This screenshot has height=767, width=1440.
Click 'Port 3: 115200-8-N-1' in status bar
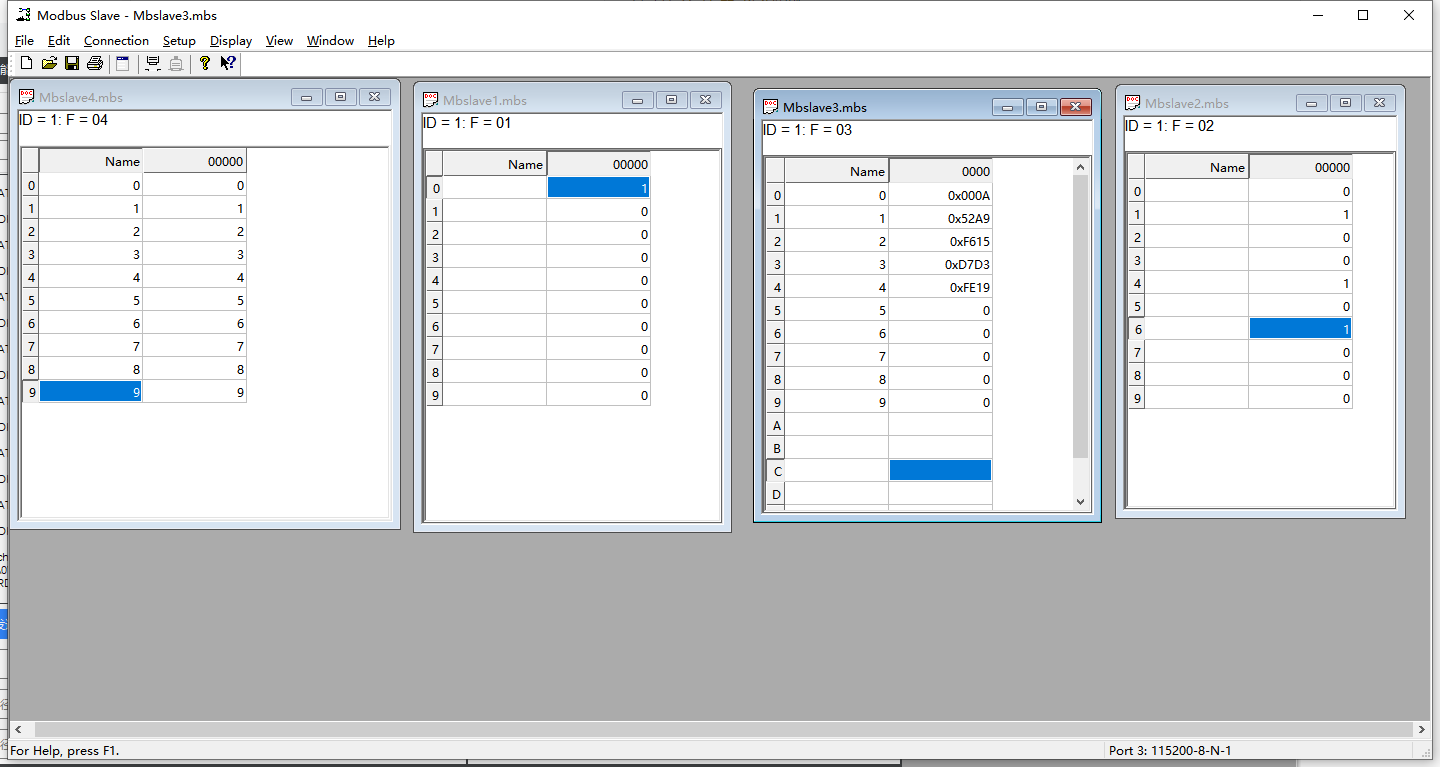1170,750
